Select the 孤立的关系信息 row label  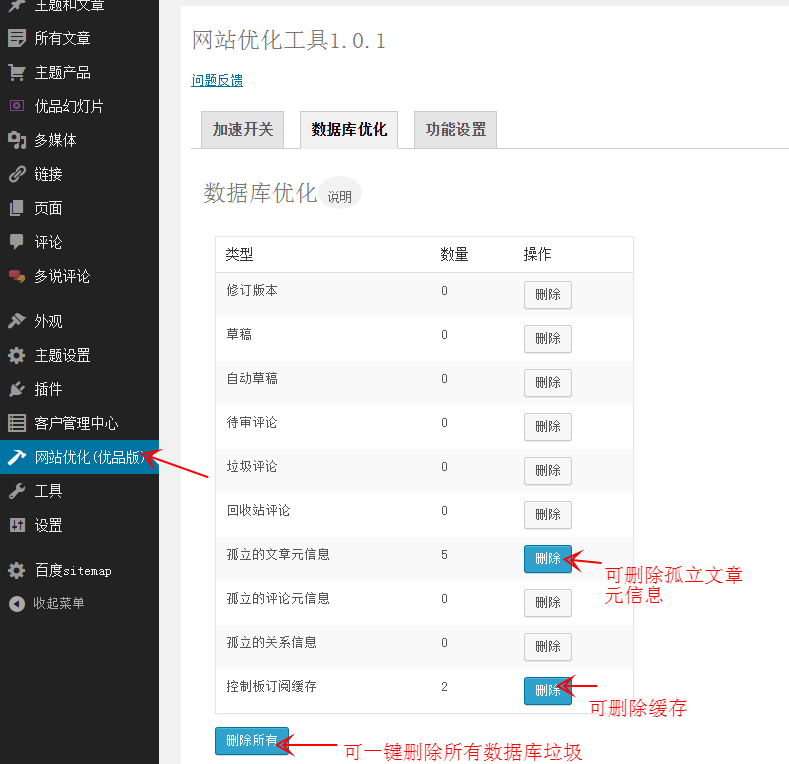[271, 643]
